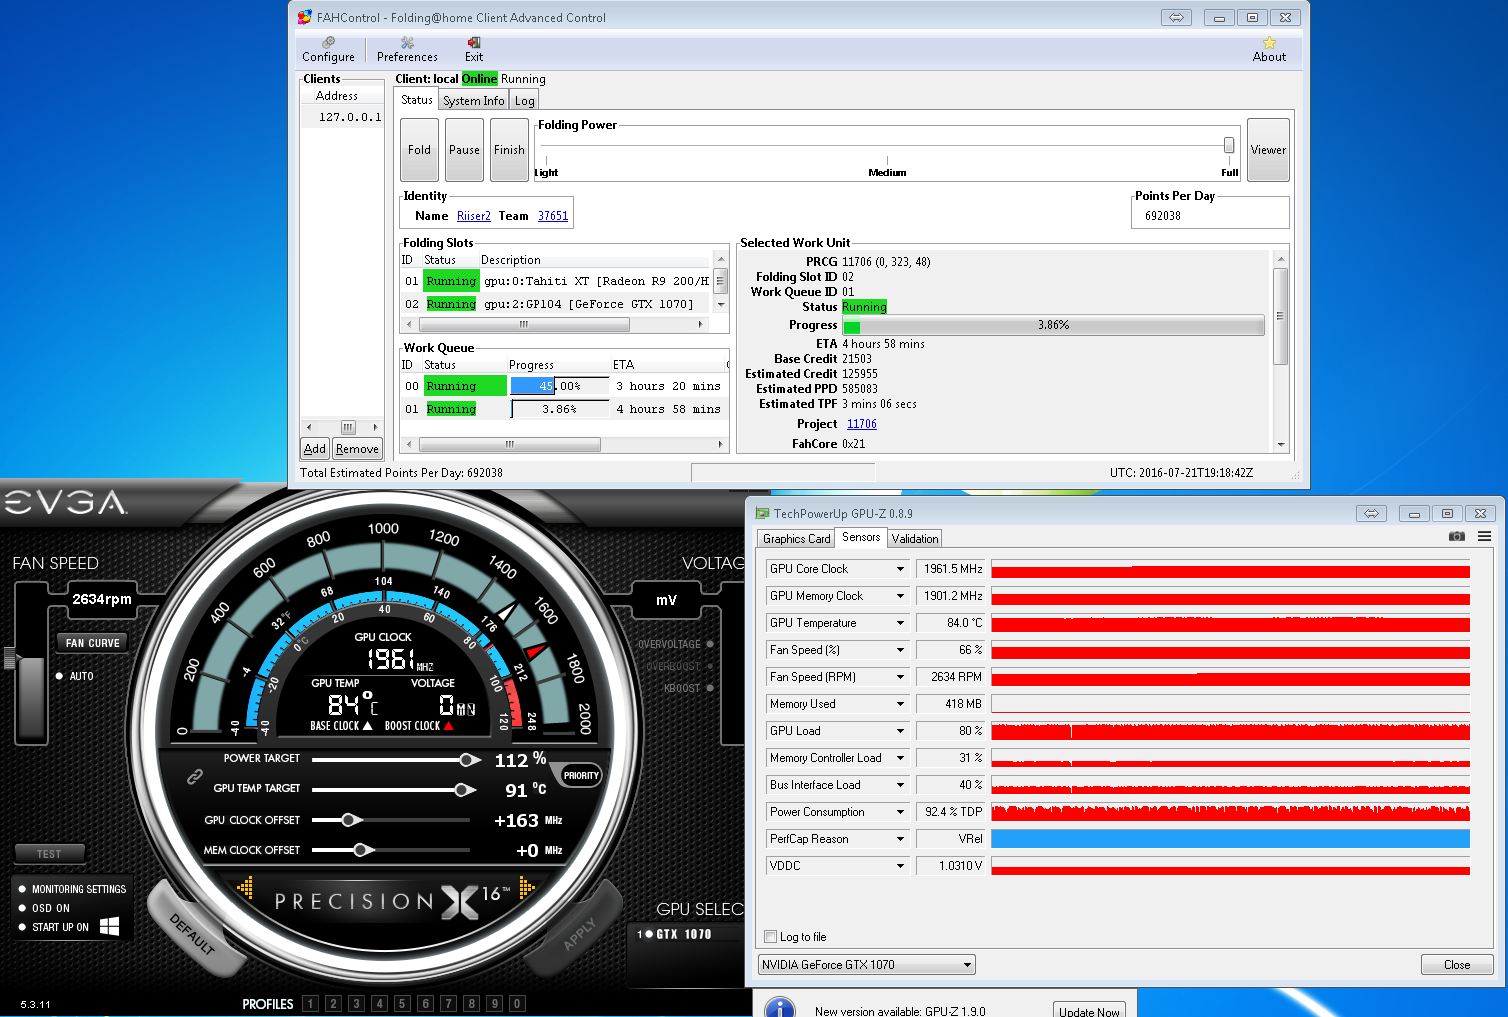Click GPU-Z screenshot camera icon

click(1457, 537)
